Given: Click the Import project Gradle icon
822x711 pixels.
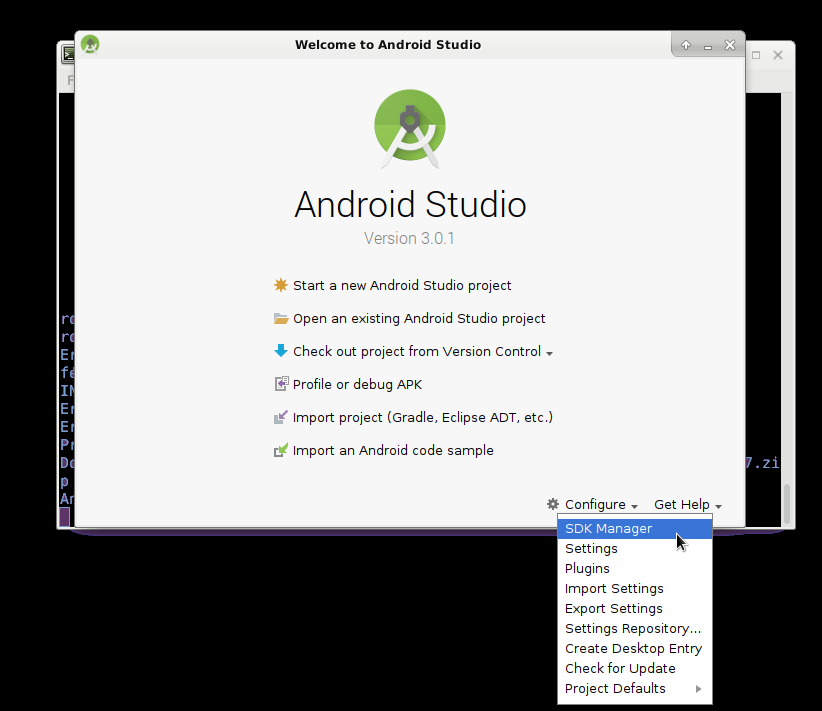Looking at the screenshot, I should coord(281,417).
